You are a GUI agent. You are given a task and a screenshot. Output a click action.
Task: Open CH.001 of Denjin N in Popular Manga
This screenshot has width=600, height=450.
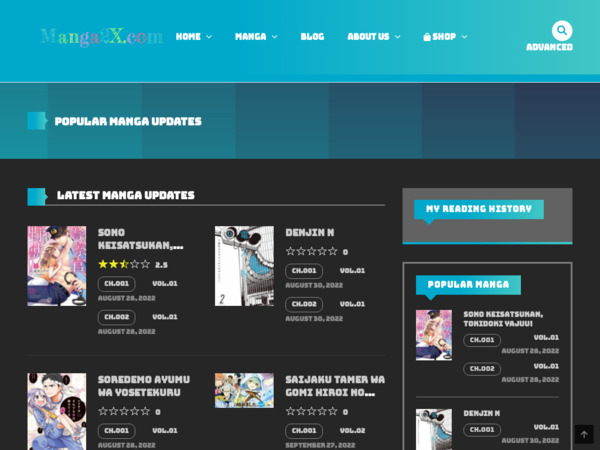point(482,430)
